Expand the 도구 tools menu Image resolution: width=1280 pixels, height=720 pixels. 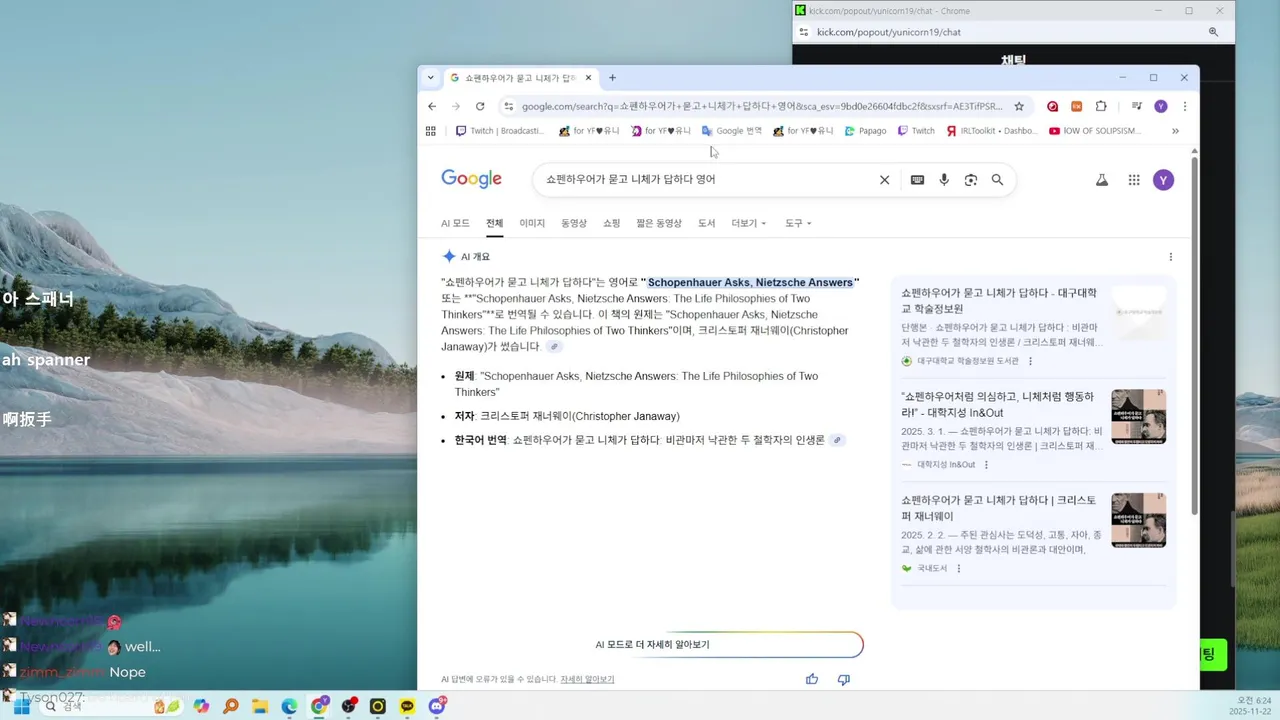click(x=798, y=223)
